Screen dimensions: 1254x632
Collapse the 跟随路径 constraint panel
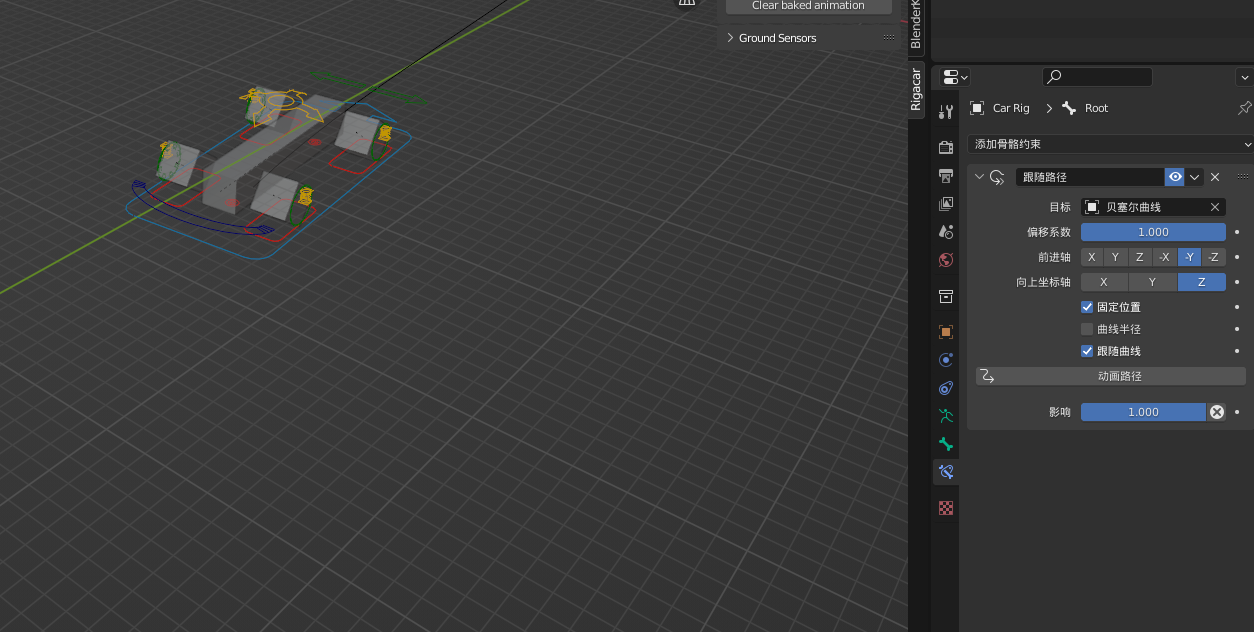pos(979,177)
